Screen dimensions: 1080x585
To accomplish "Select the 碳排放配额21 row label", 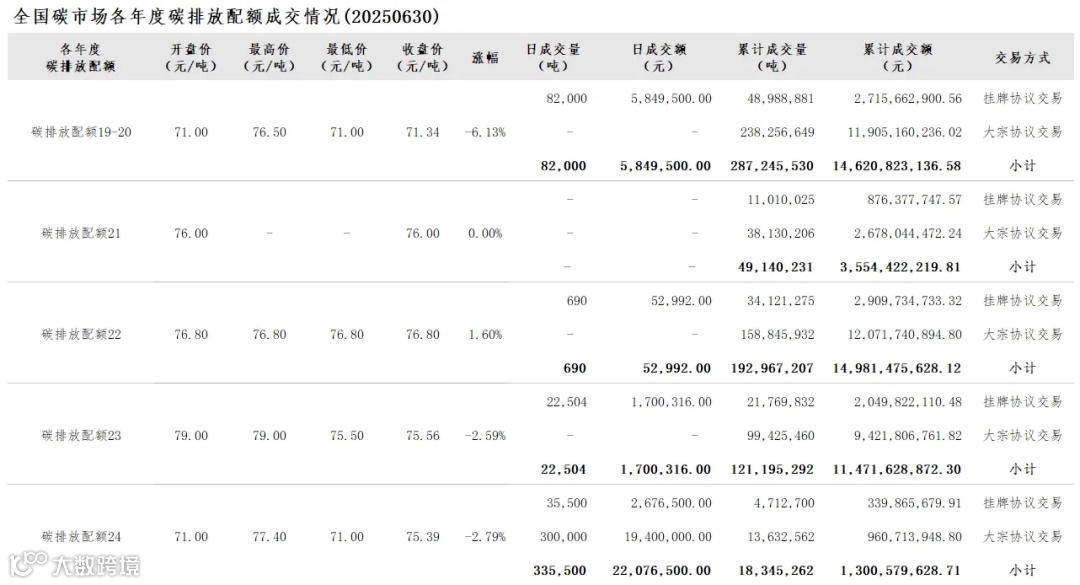I will (x=81, y=233).
